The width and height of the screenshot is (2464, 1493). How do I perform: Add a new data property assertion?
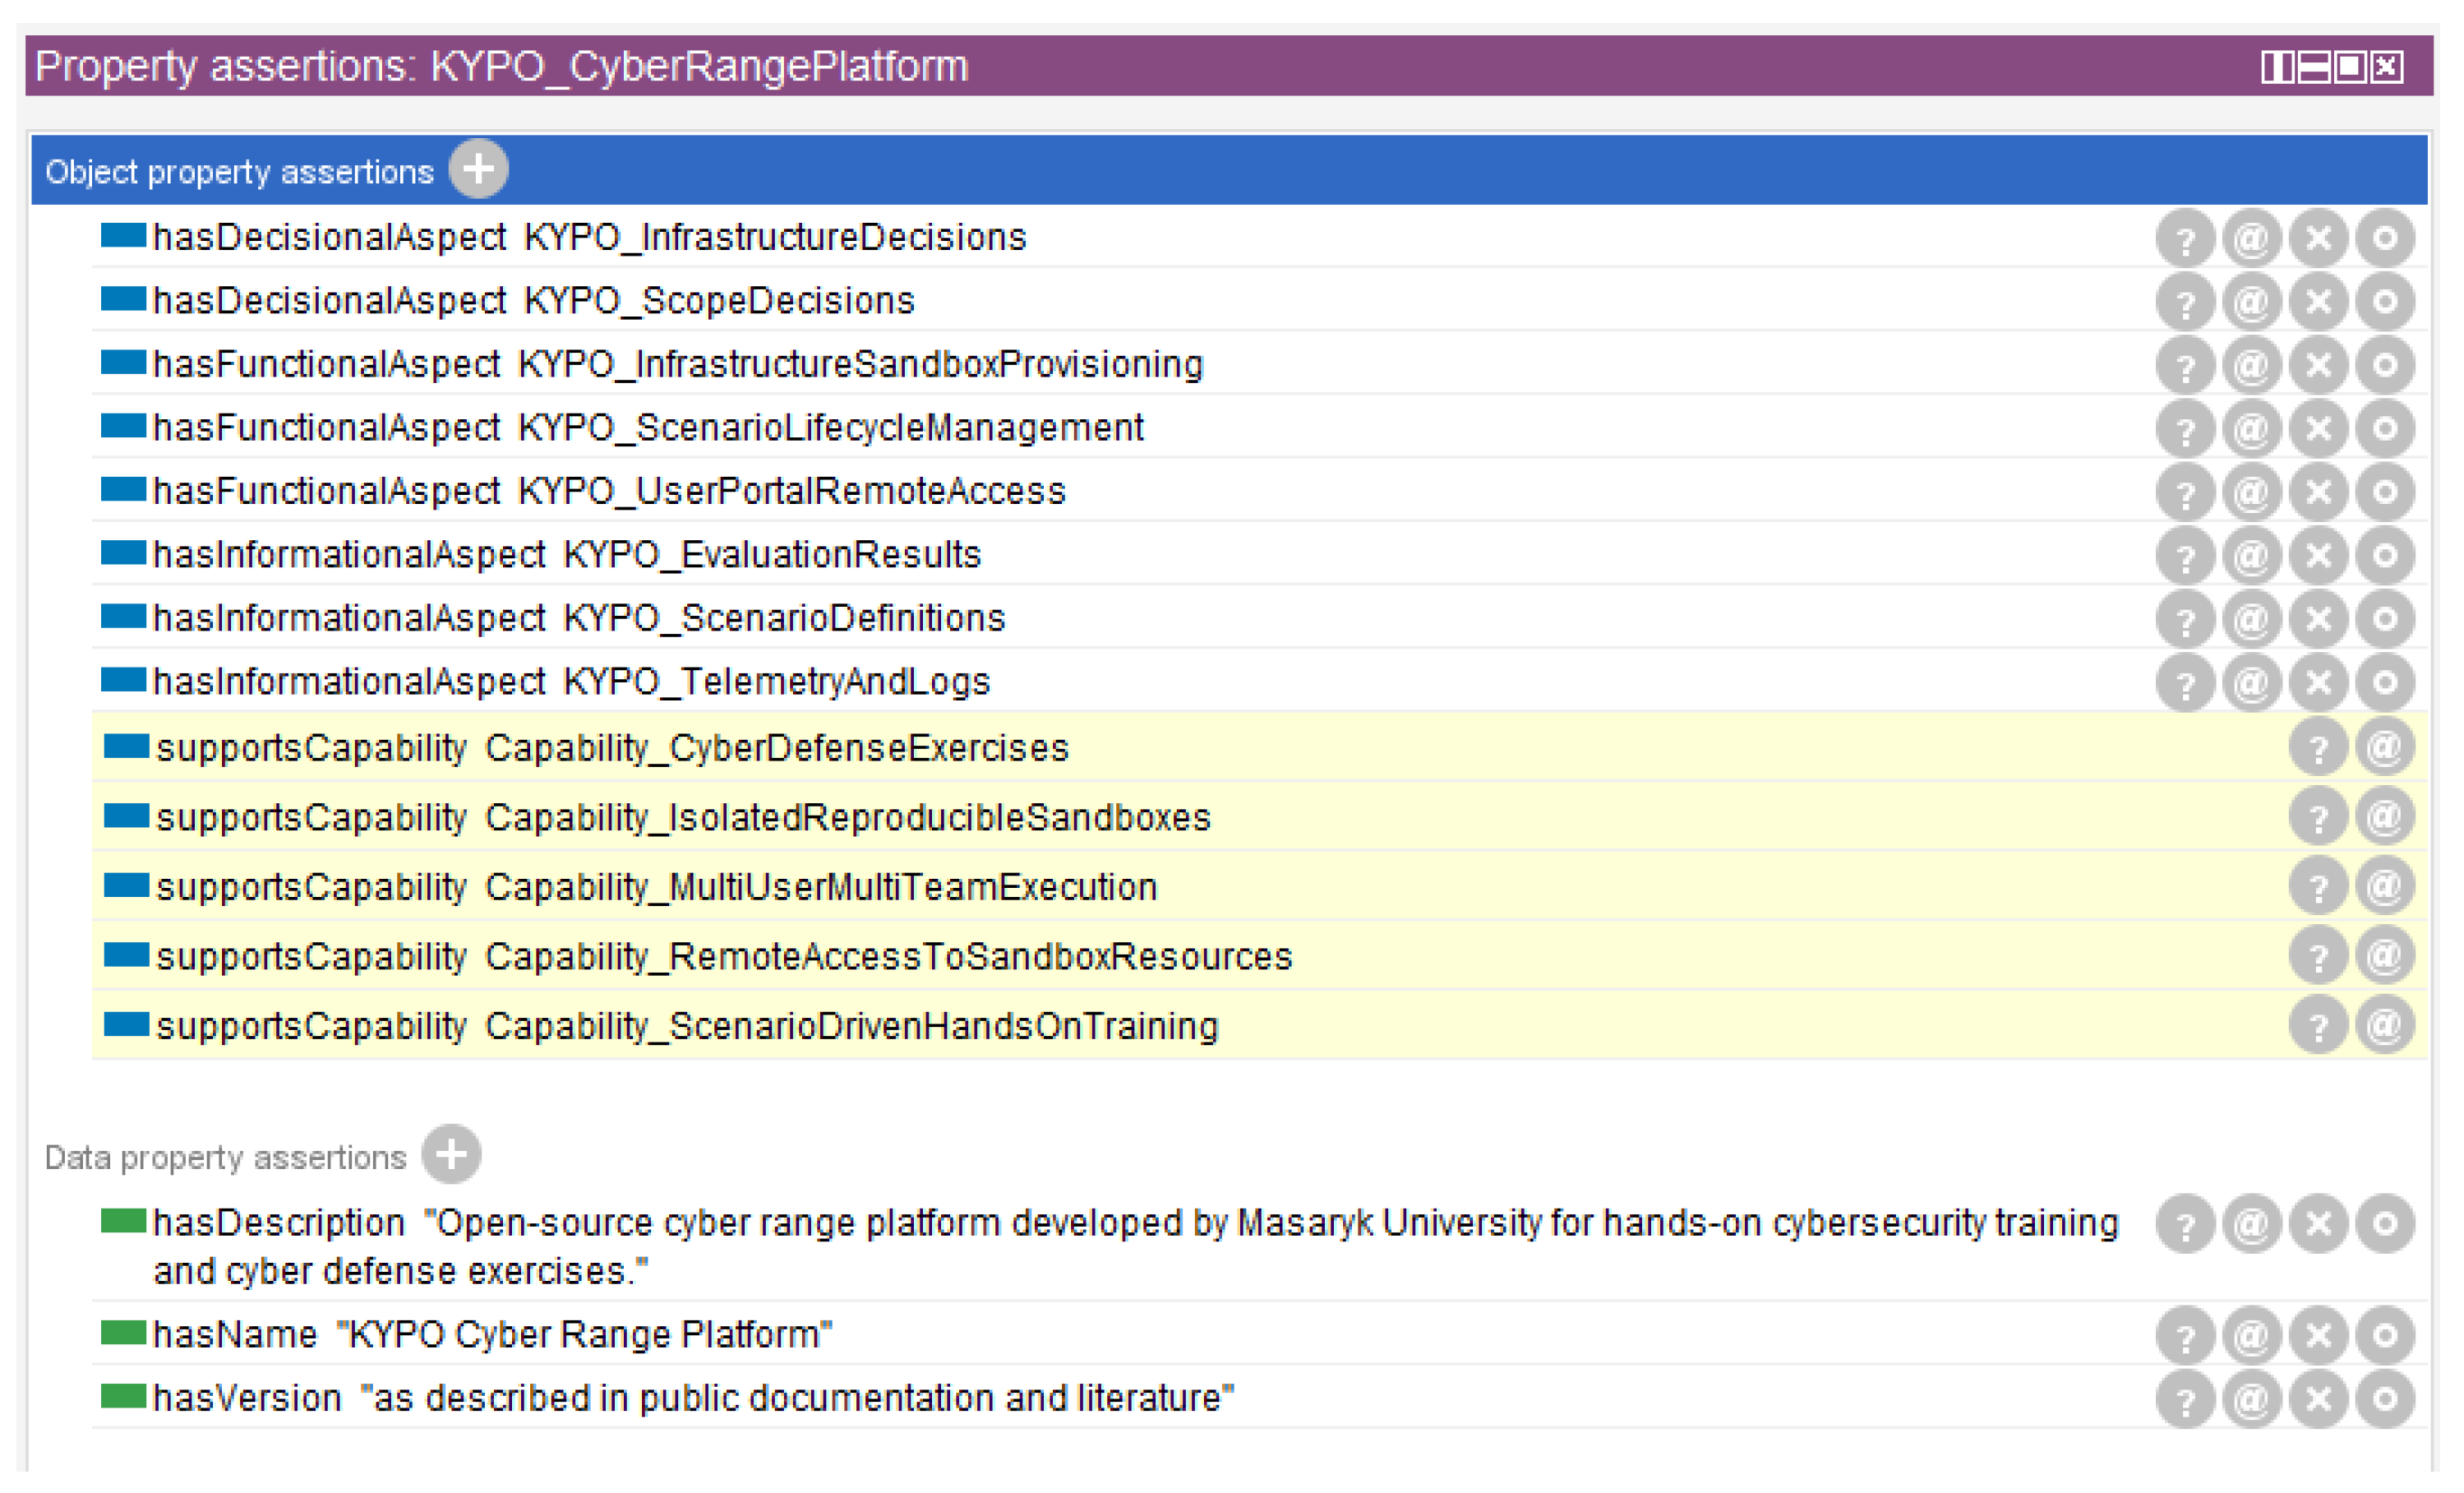(451, 1154)
